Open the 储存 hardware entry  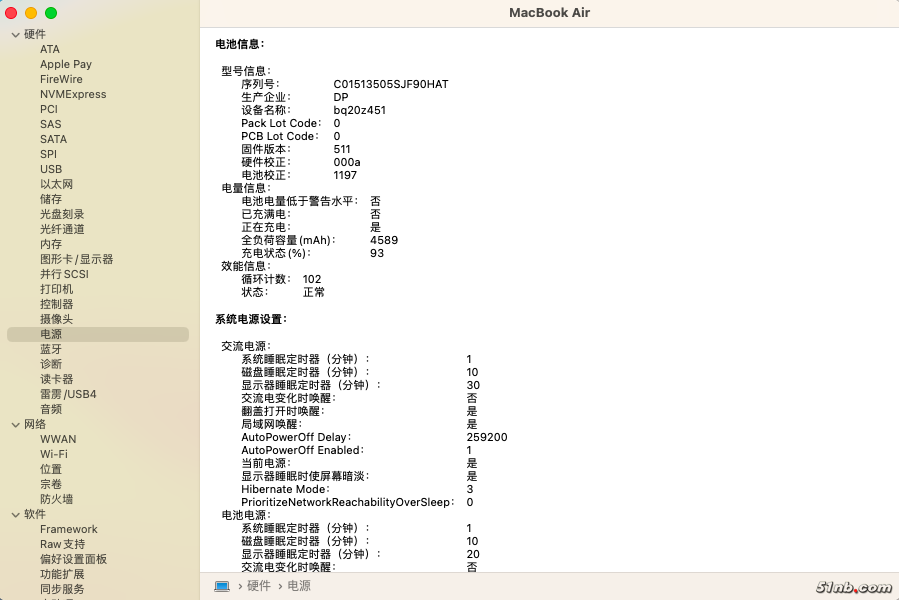tap(51, 199)
